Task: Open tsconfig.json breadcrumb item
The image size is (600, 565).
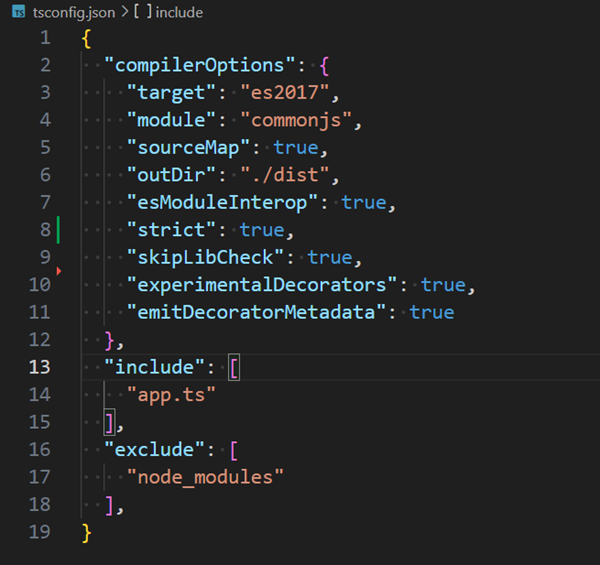Action: pos(74,13)
